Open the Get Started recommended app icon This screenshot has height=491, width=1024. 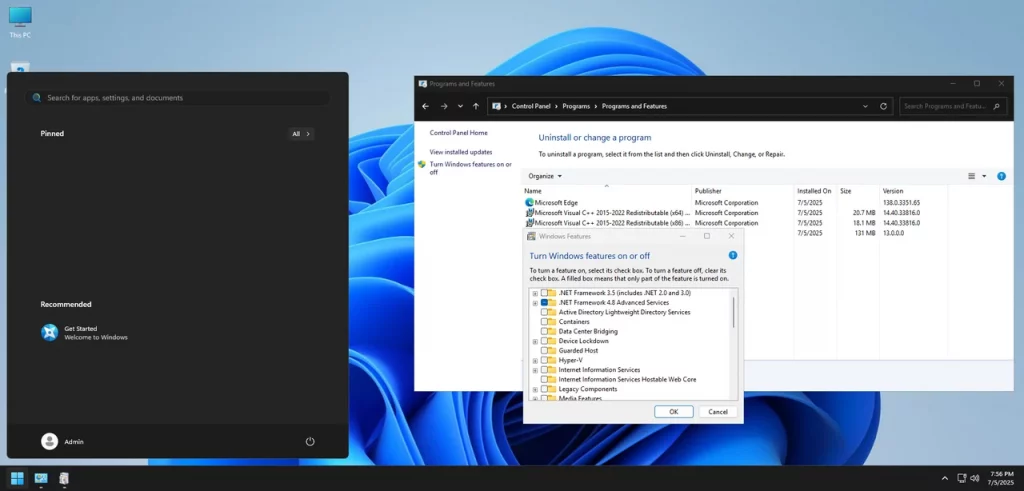[50, 332]
